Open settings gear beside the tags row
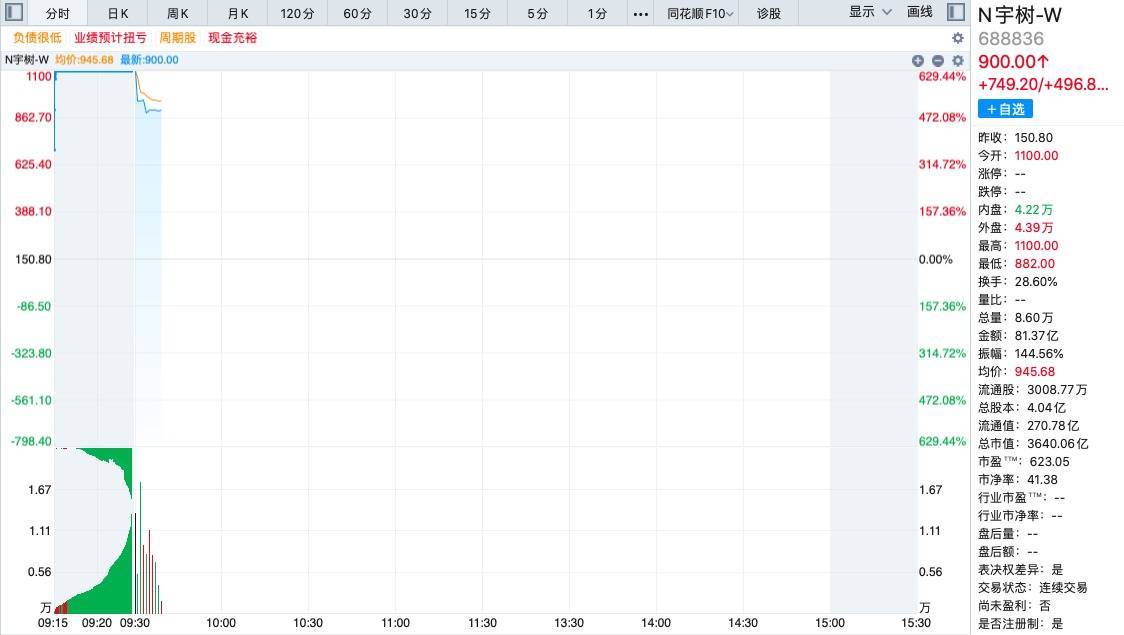 958,38
